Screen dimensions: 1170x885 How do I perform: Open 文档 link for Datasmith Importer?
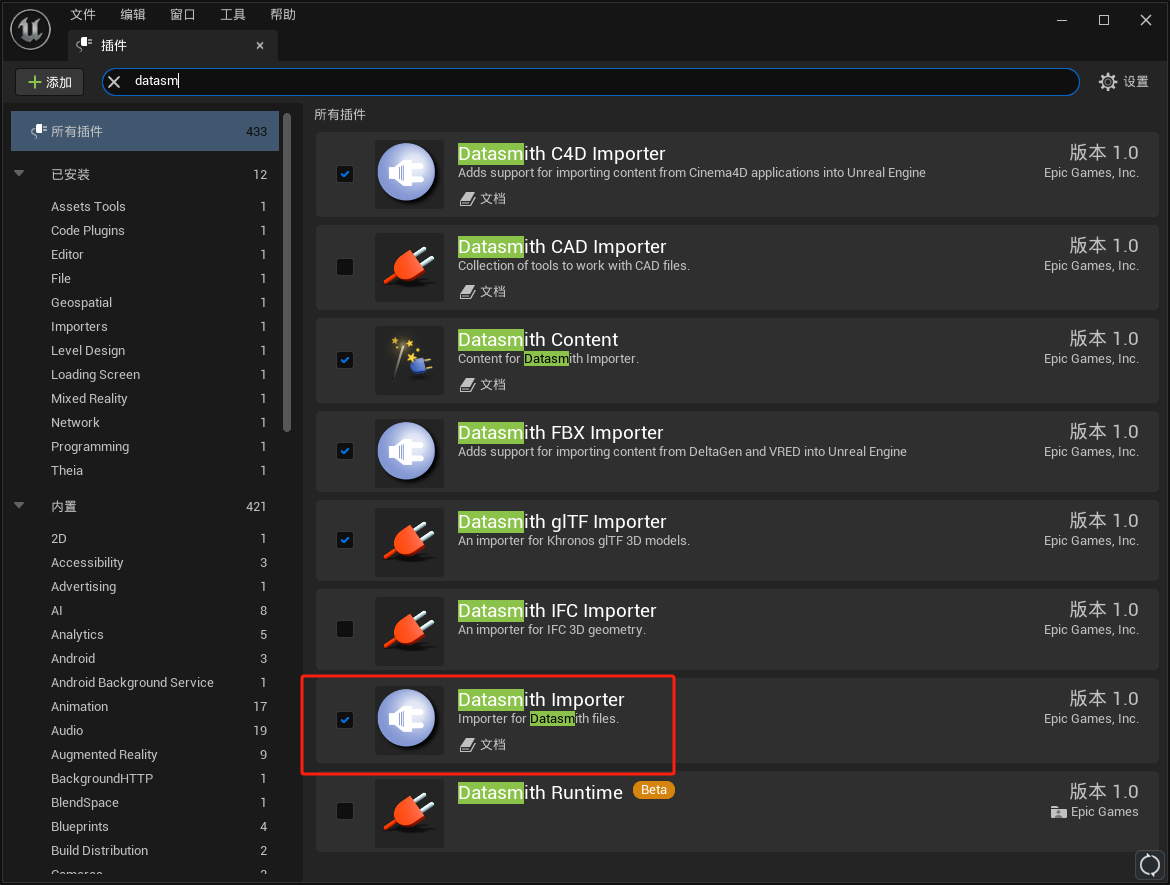pyautogui.click(x=492, y=745)
